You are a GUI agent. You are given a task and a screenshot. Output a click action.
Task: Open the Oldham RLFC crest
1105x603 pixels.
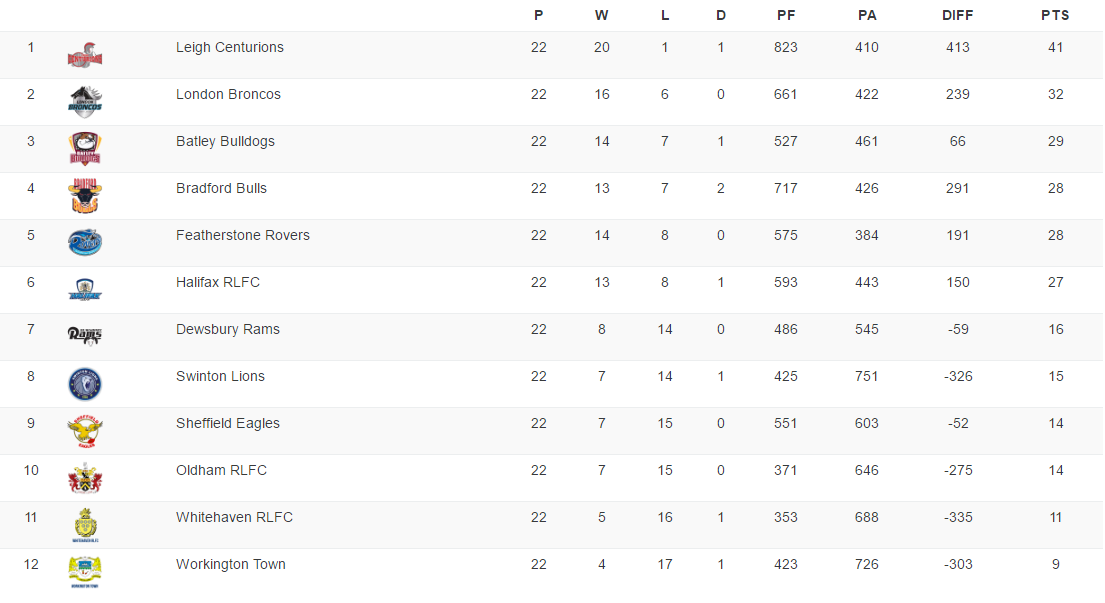85,478
